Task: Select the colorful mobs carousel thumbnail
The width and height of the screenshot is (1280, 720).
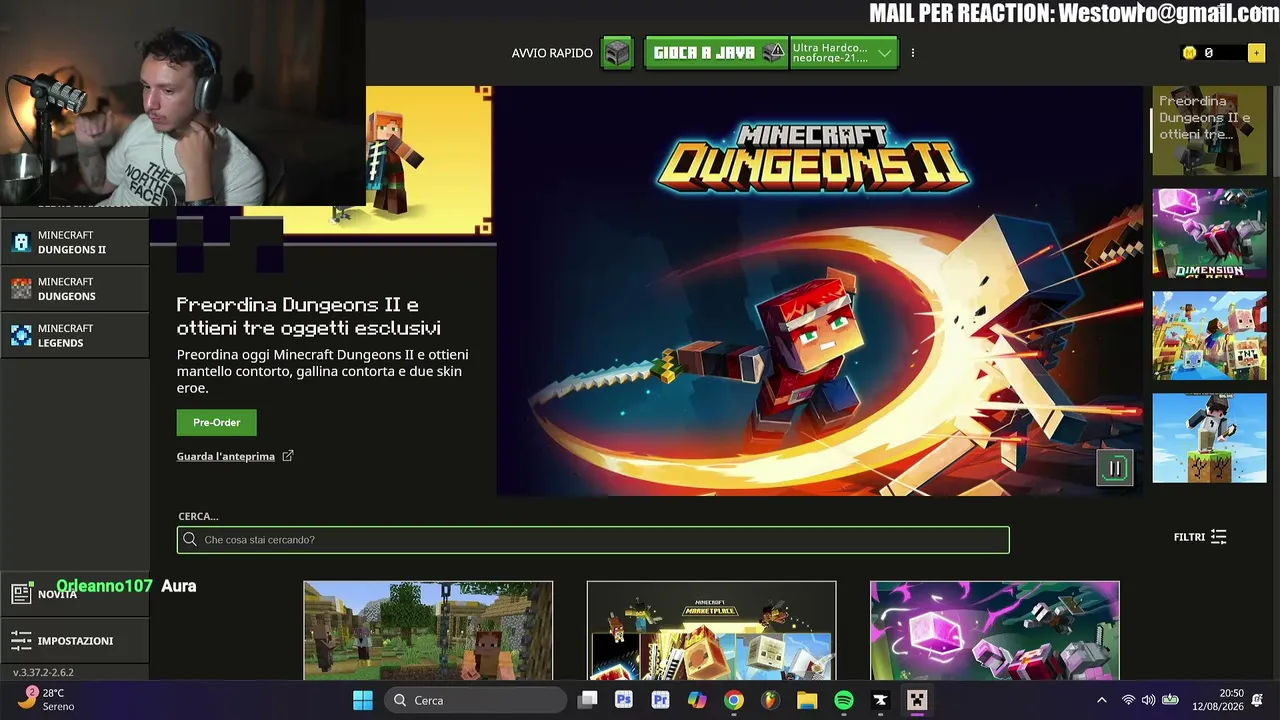Action: 1209,335
